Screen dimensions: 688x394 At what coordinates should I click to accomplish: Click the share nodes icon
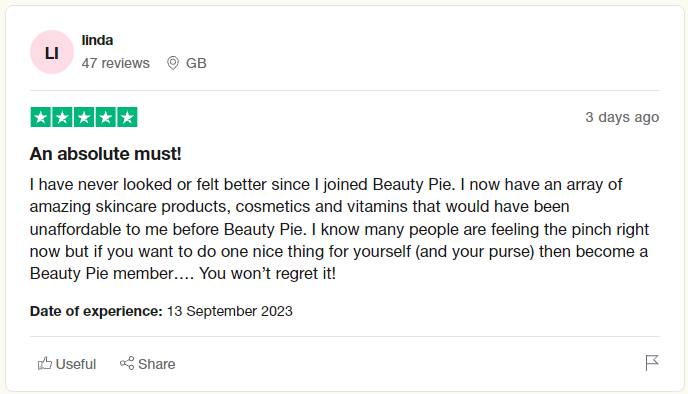pos(127,363)
